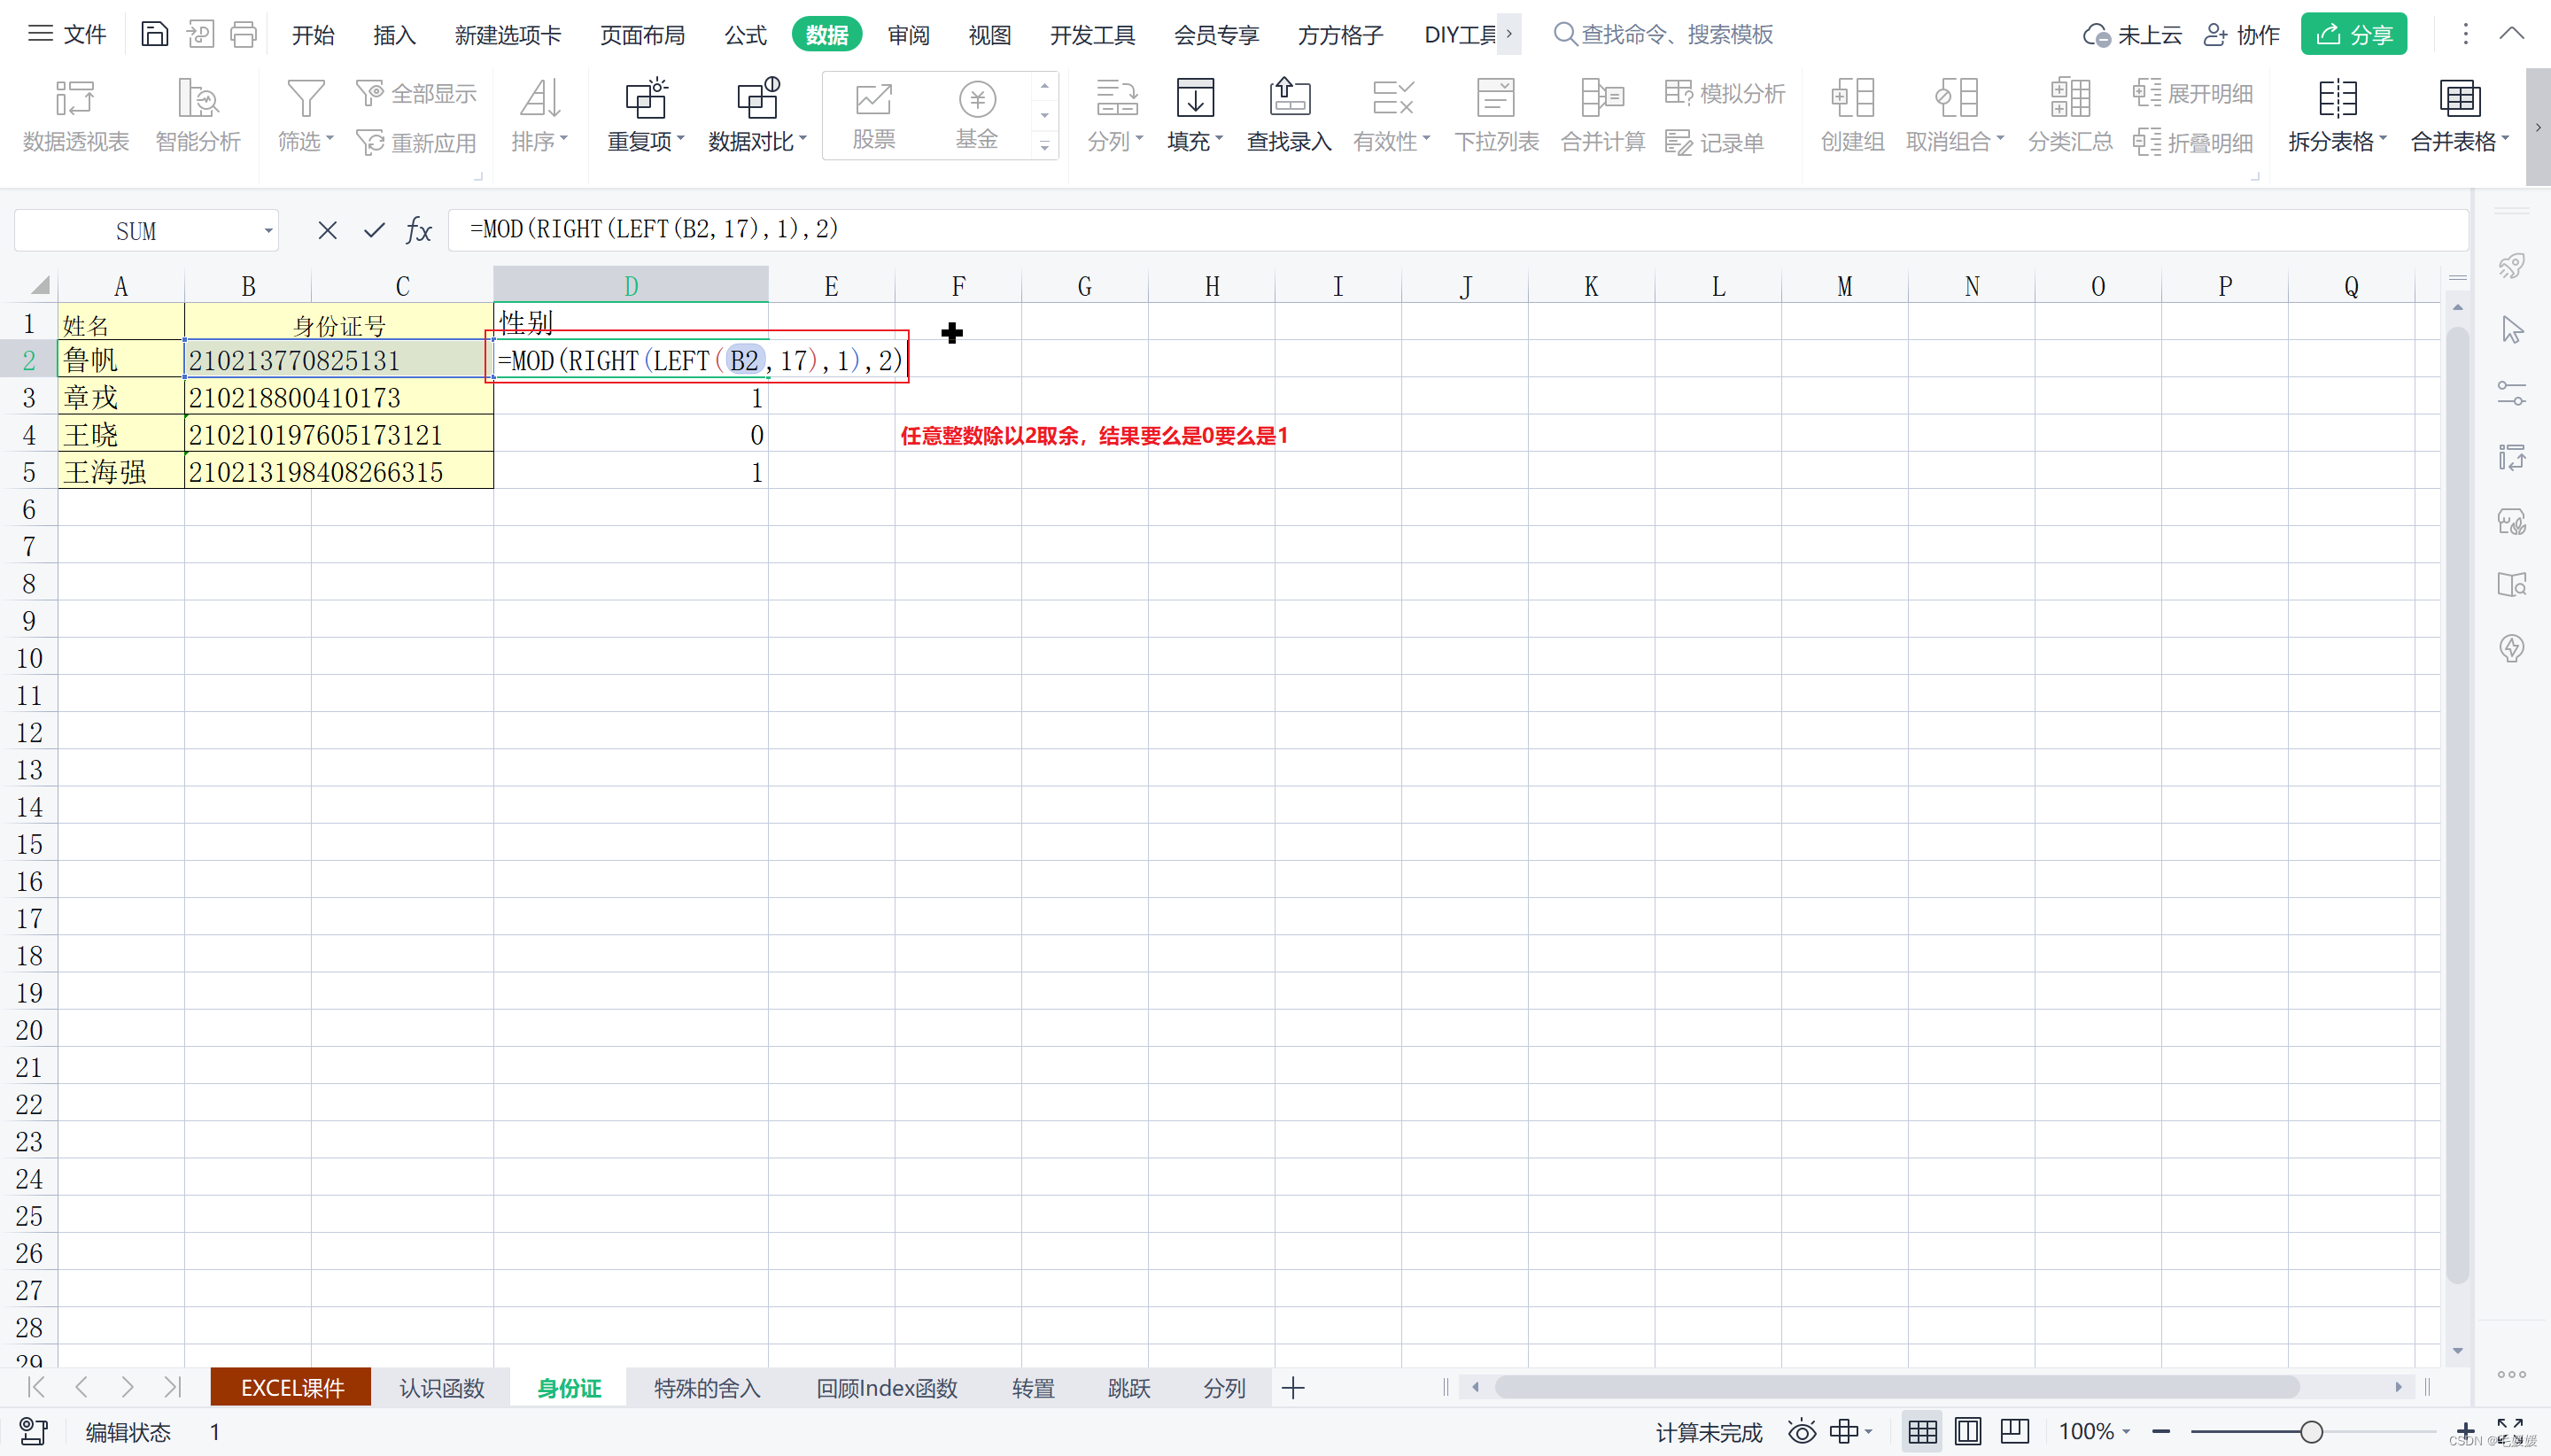The height and width of the screenshot is (1456, 2551).
Task: Click inside the formula bar text
Action: click(x=1457, y=230)
